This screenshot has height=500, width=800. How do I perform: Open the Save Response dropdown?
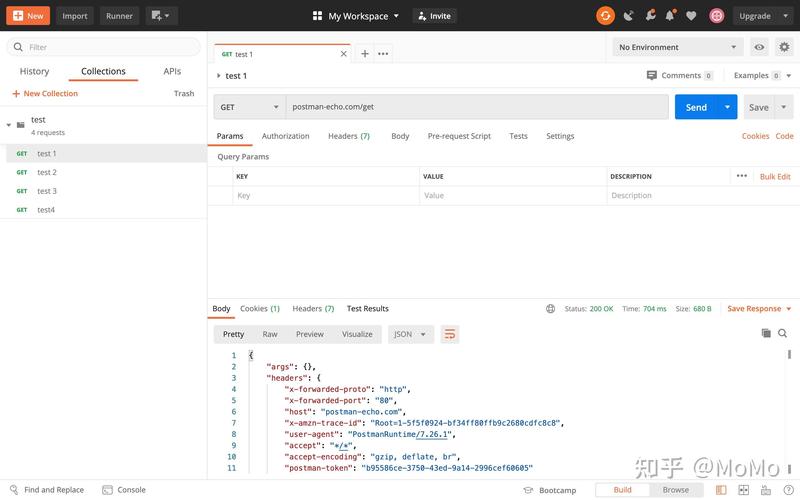(759, 309)
